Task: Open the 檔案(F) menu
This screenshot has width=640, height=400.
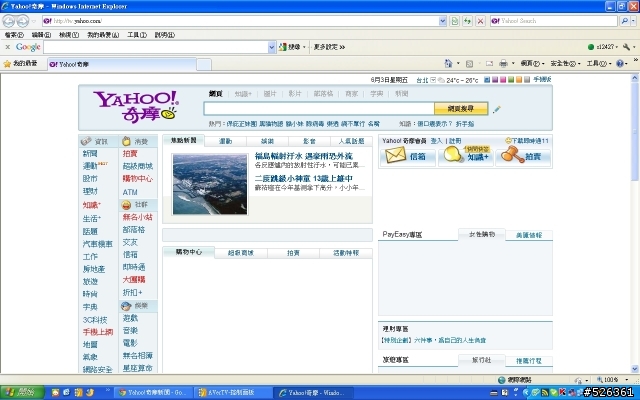Action: tap(14, 35)
